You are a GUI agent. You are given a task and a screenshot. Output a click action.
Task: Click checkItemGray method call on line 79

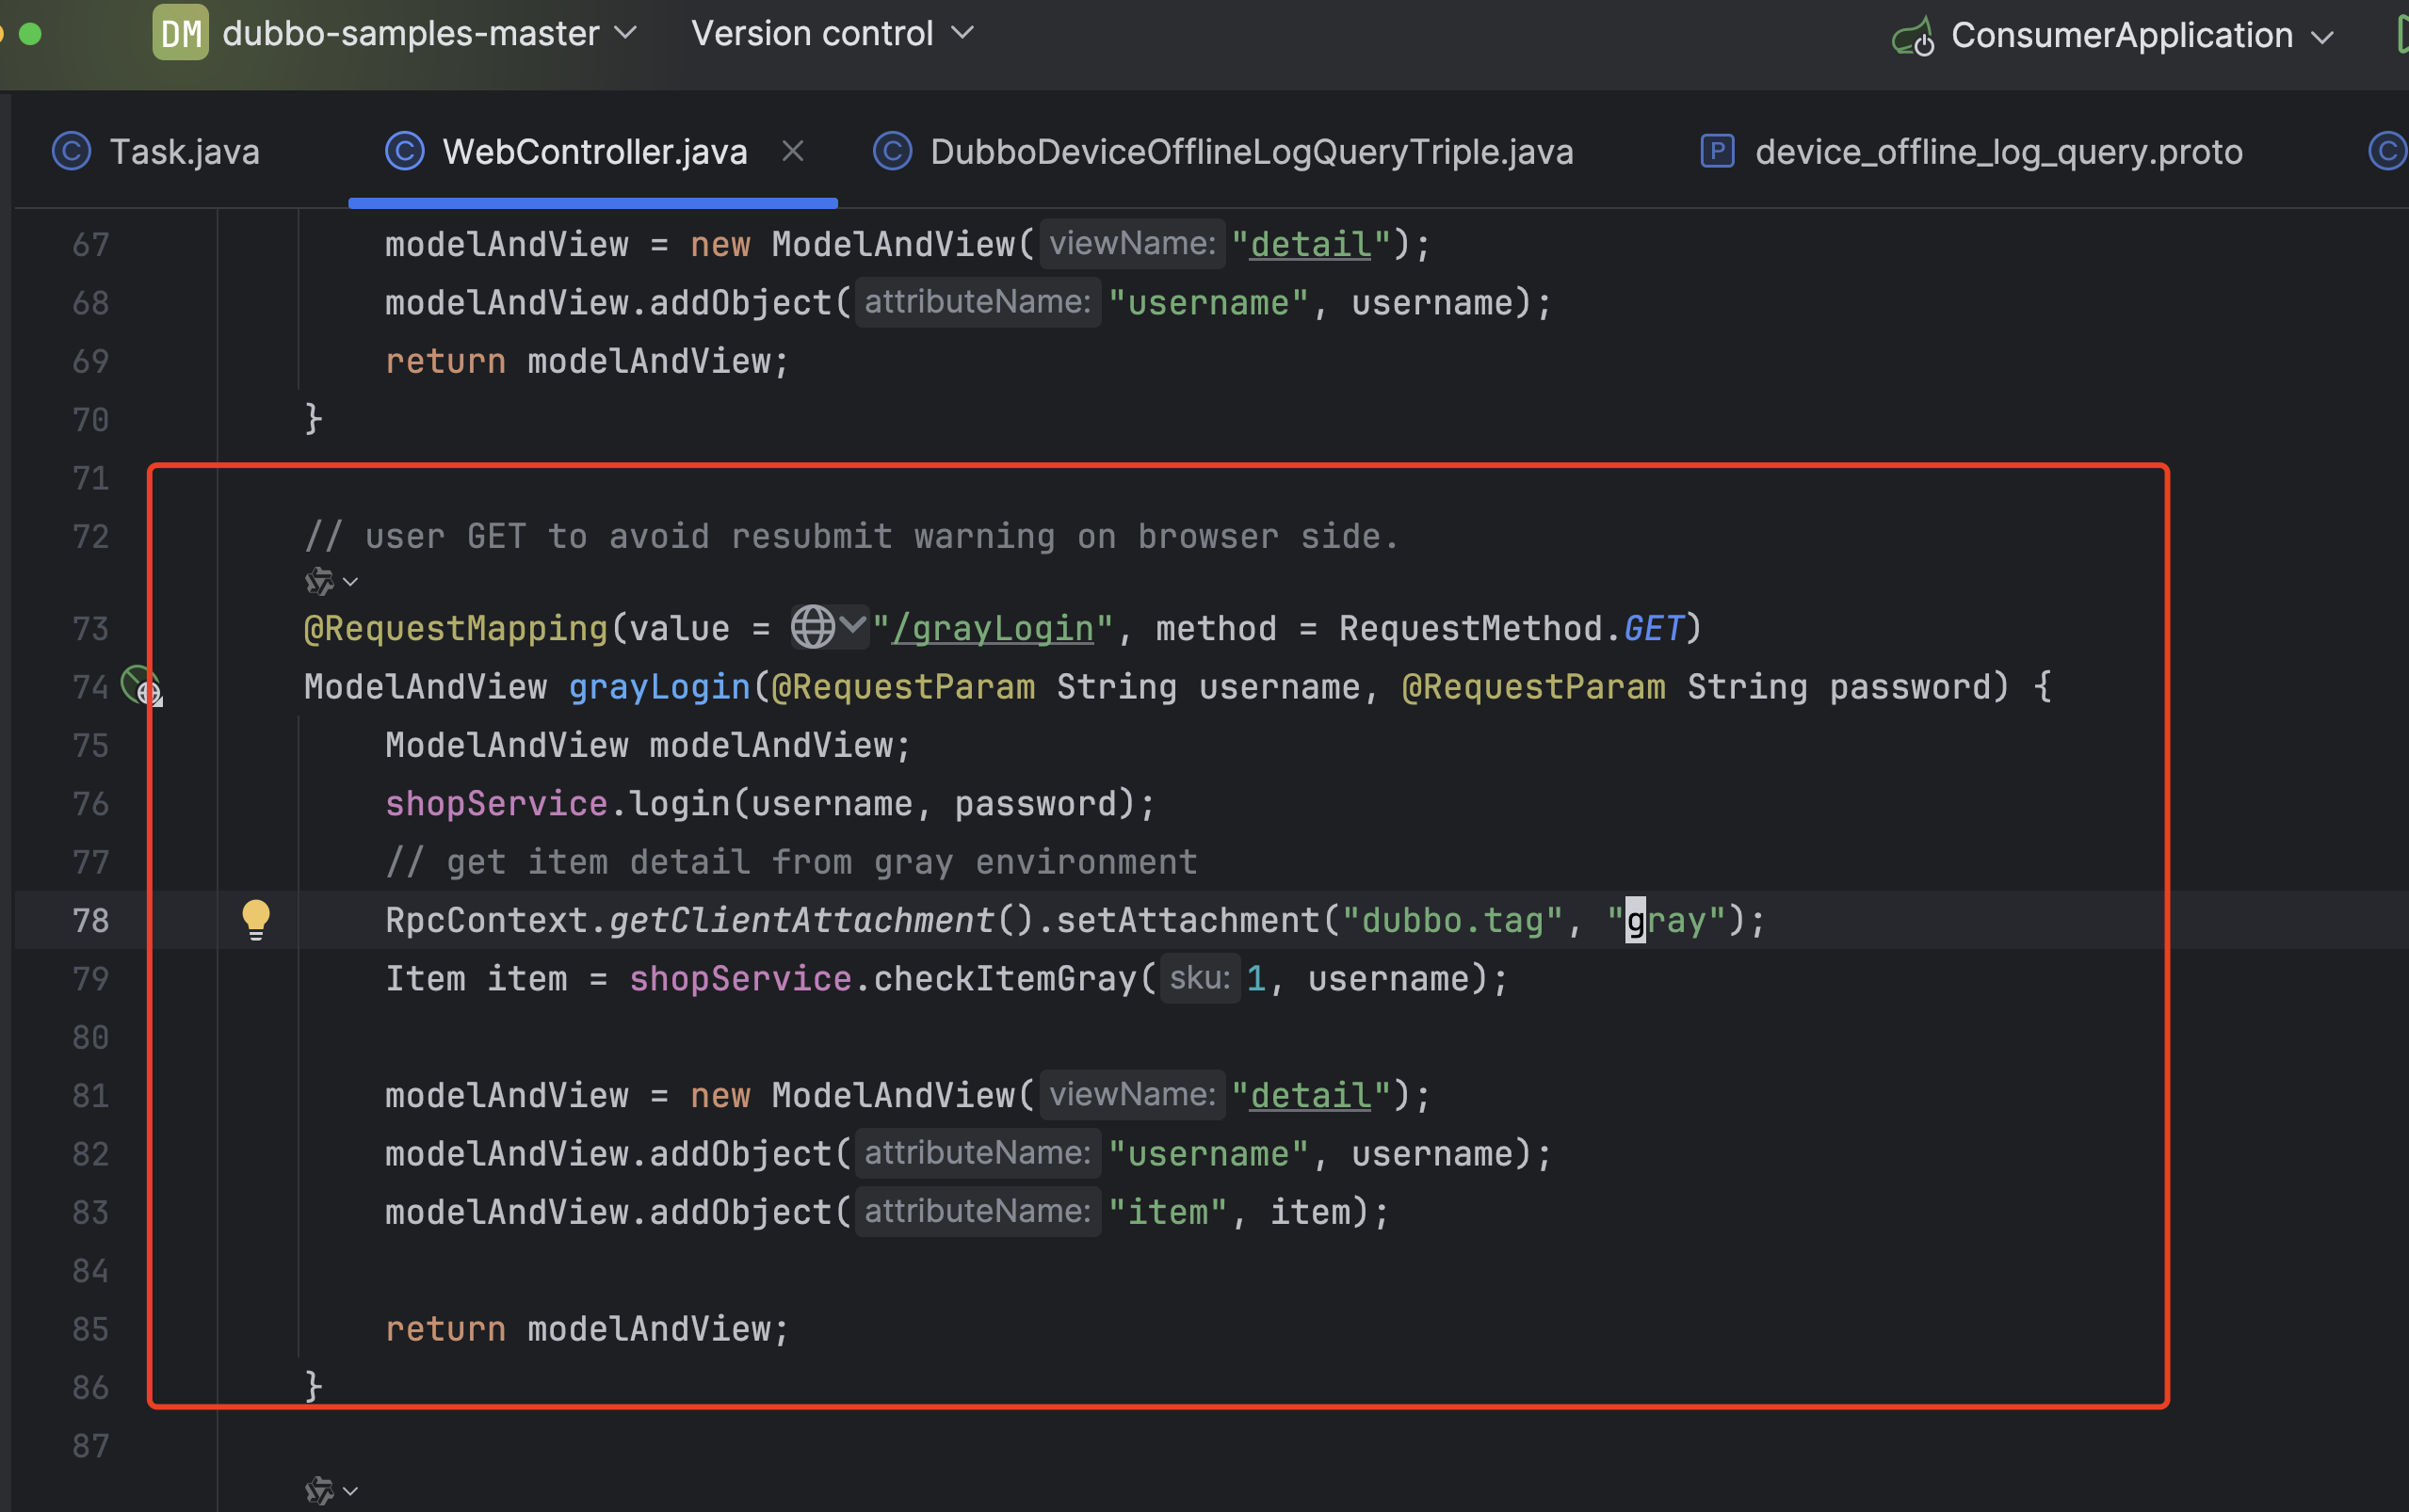(x=1004, y=979)
